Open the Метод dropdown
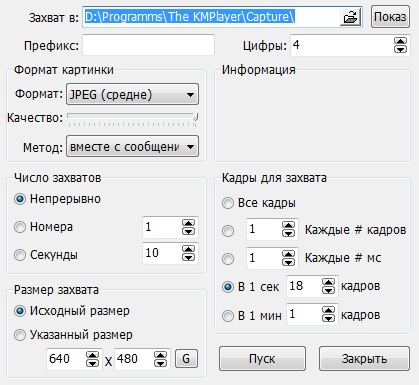The image size is (419, 385). pyautogui.click(x=132, y=146)
